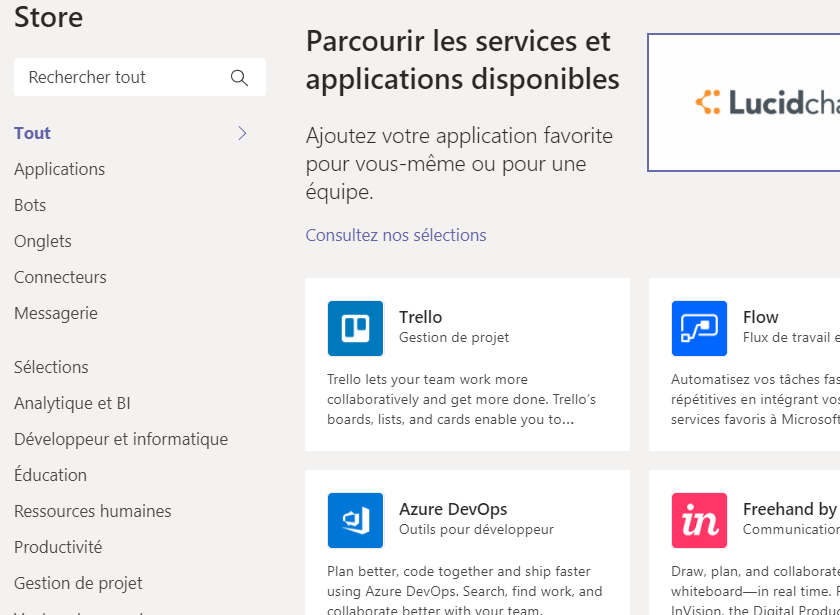
Task: Click the Trello app title
Action: [421, 317]
